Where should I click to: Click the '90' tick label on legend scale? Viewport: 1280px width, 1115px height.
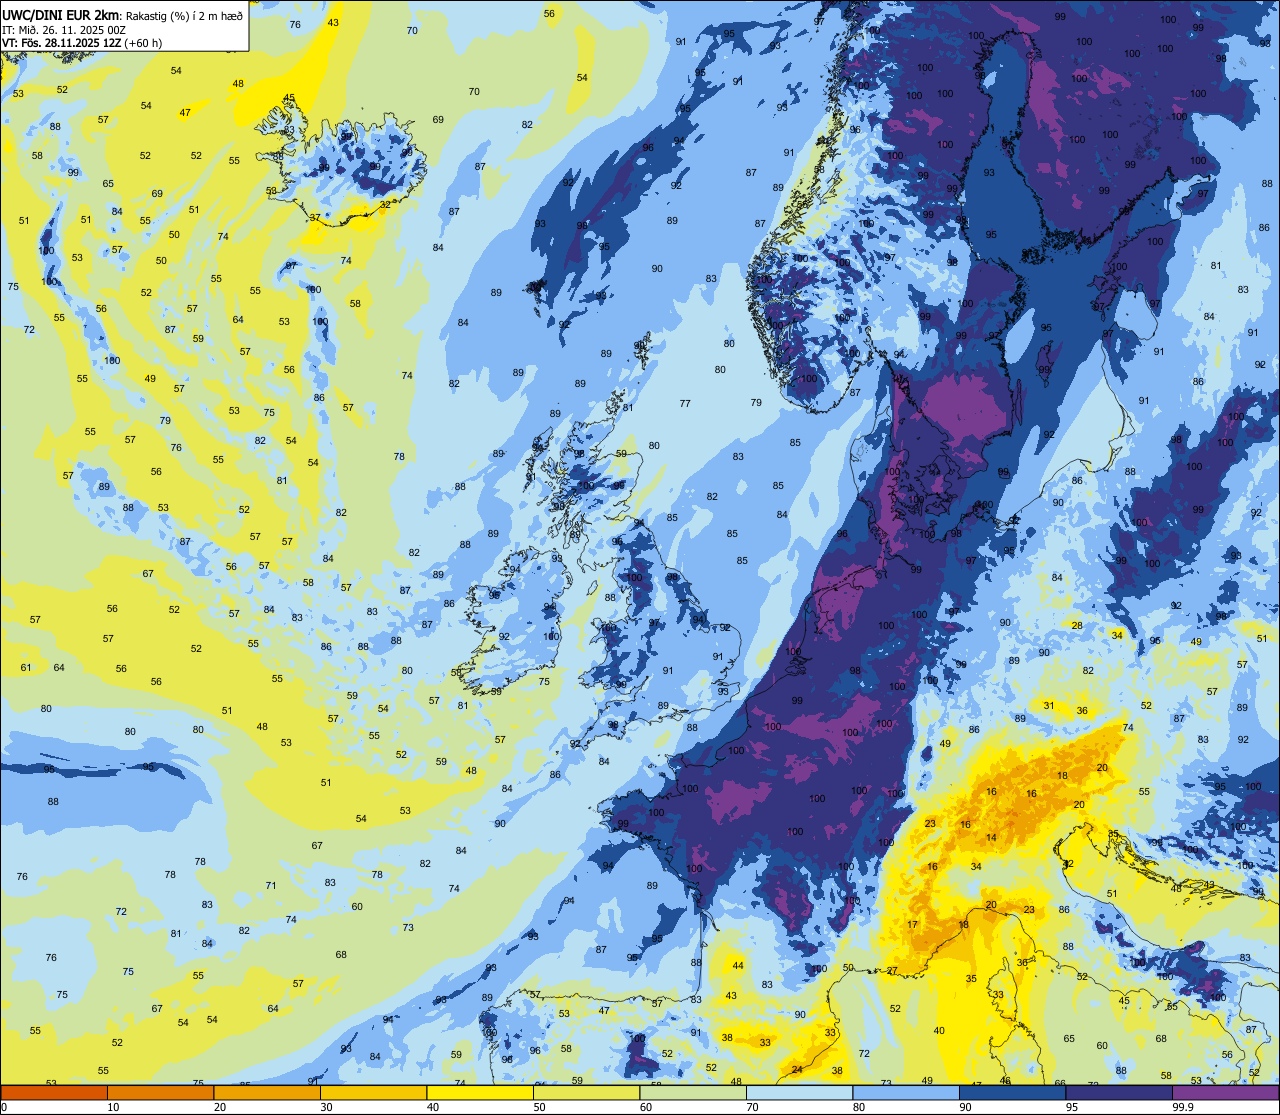click(x=965, y=1107)
